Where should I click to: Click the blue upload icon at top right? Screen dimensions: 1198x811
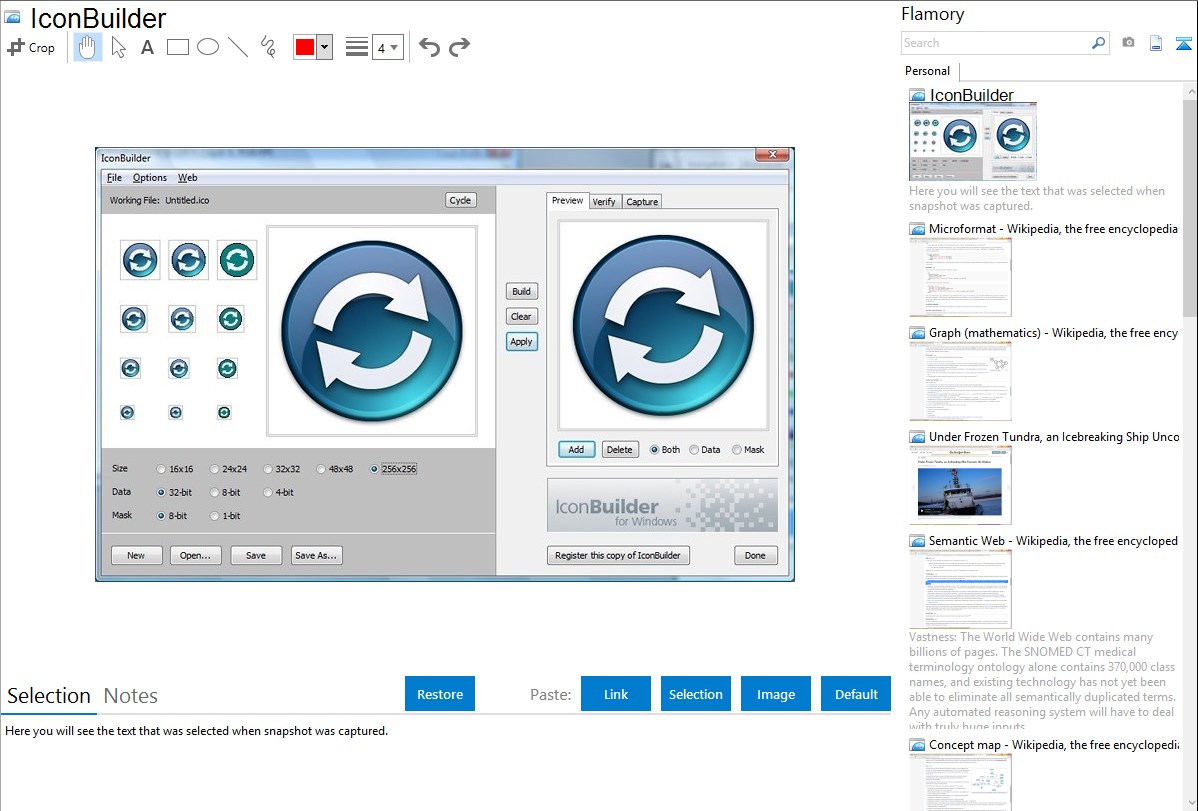click(x=1183, y=43)
